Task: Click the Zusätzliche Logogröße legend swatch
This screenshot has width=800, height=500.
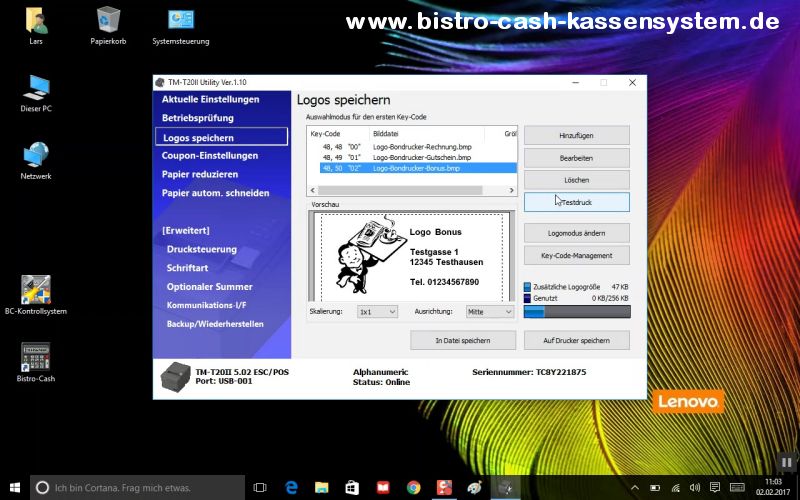Action: pyautogui.click(x=528, y=287)
